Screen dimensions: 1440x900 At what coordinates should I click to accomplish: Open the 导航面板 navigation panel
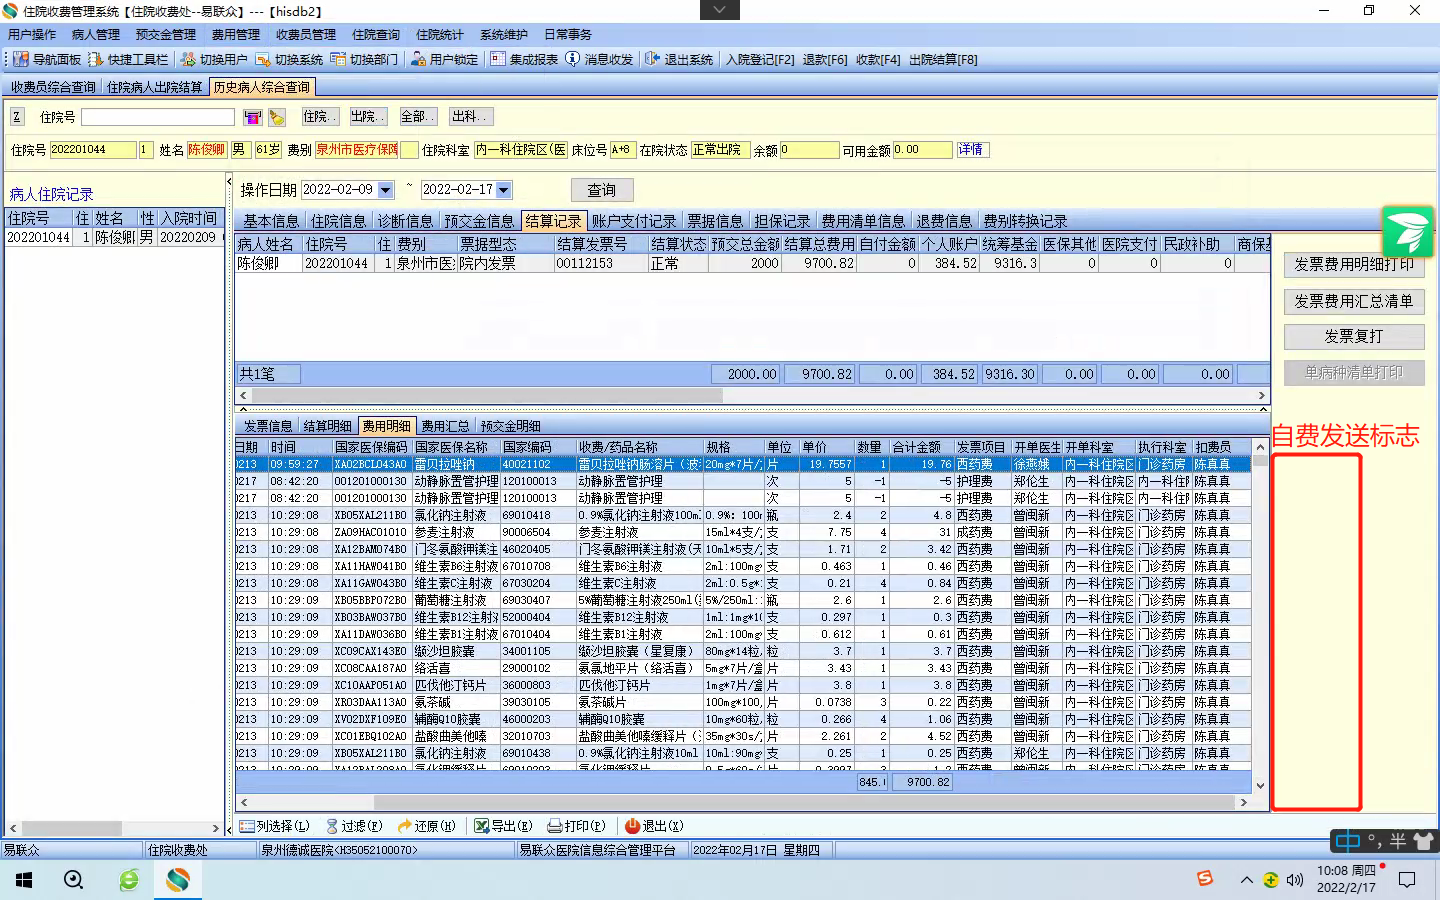click(x=47, y=60)
